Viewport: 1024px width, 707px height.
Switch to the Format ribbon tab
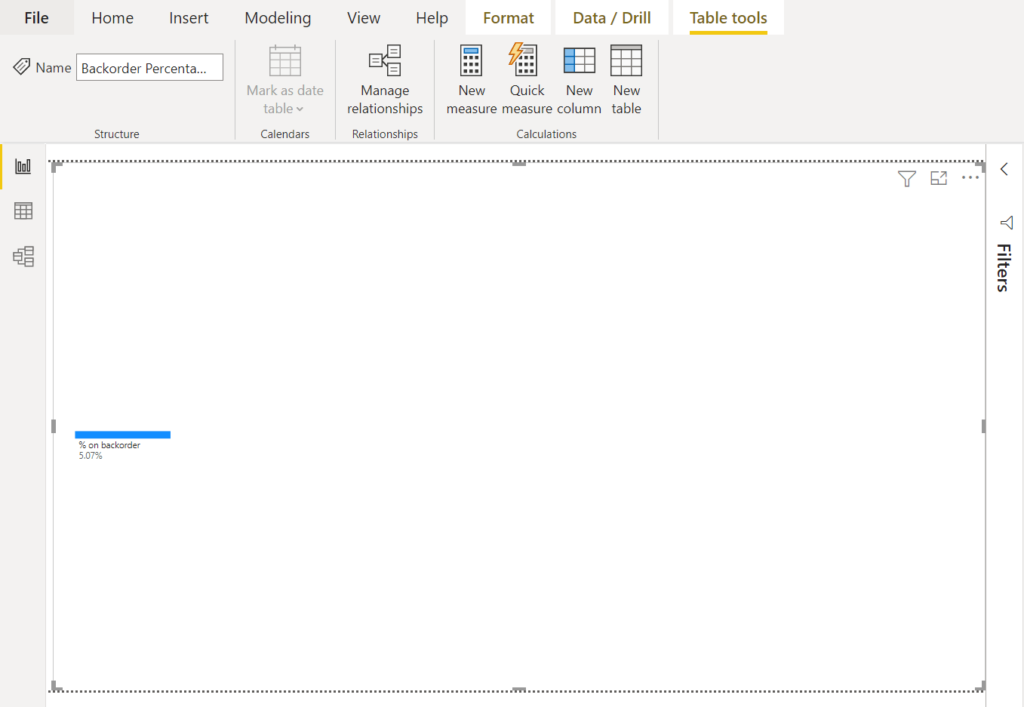coord(508,17)
